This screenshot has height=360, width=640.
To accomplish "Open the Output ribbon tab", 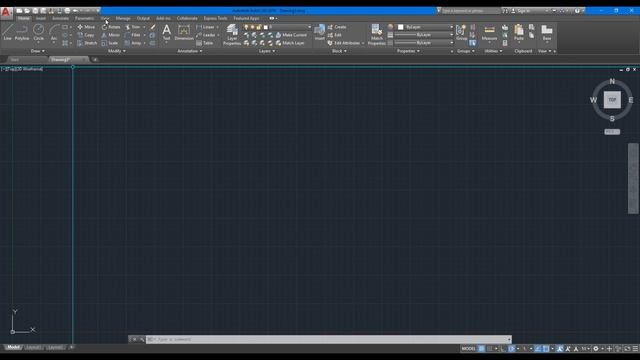I will 143,18.
